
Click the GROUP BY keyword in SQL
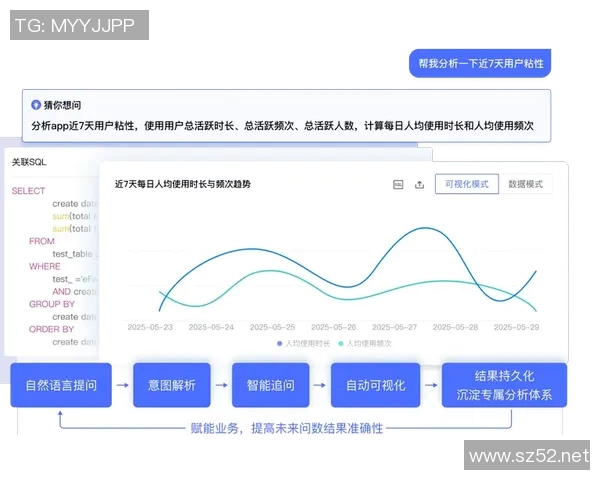pyautogui.click(x=52, y=304)
